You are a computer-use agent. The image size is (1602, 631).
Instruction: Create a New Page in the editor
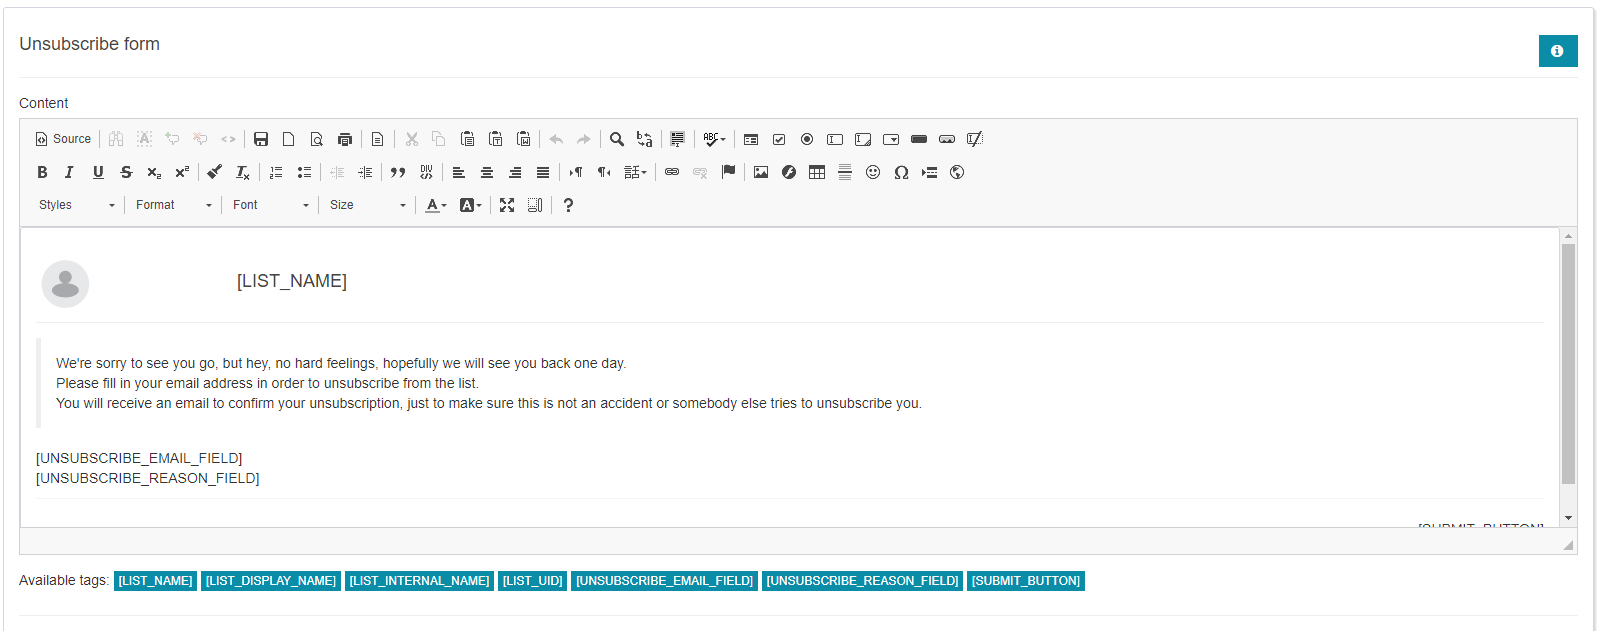click(x=289, y=139)
